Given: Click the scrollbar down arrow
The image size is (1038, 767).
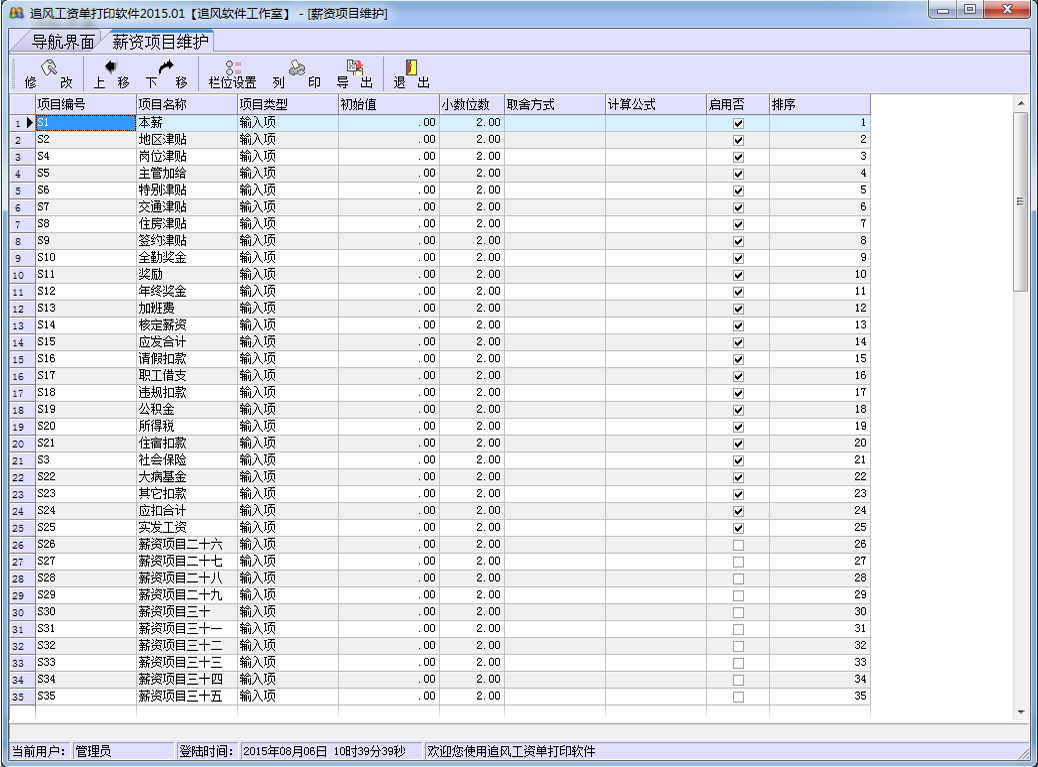Looking at the screenshot, I should pyautogui.click(x=1020, y=712).
